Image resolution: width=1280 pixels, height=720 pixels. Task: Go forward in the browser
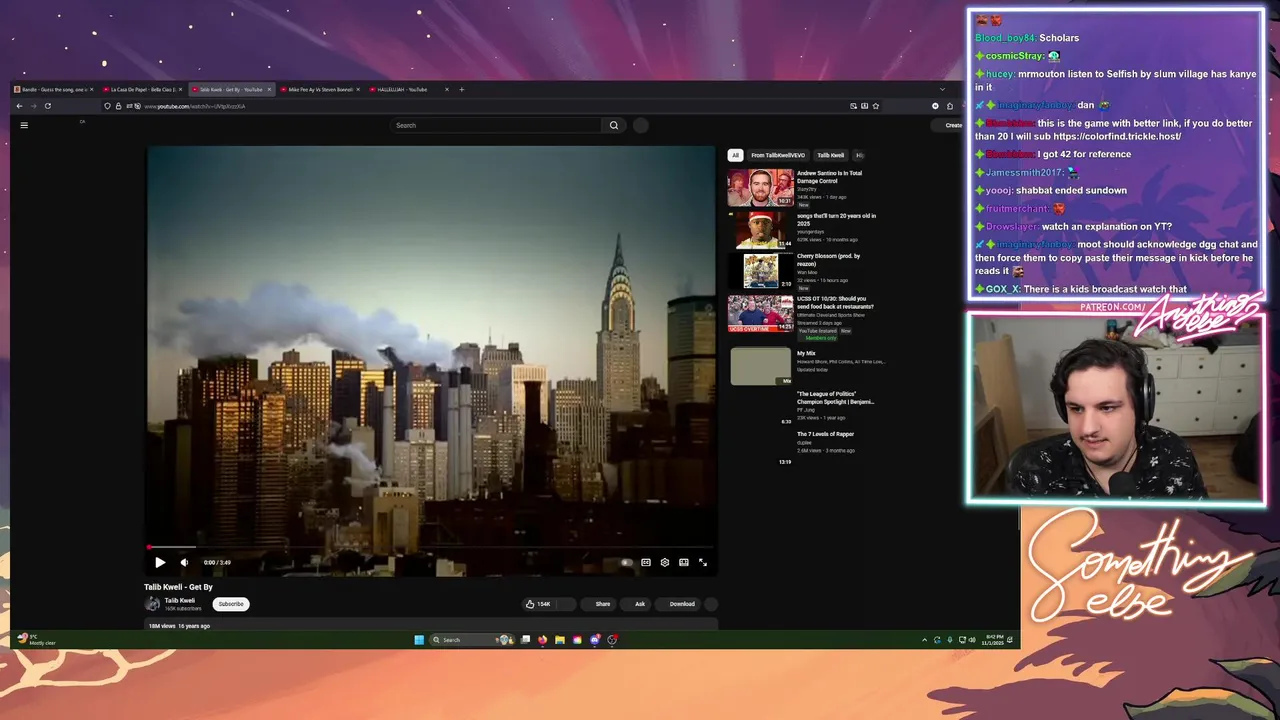click(33, 106)
